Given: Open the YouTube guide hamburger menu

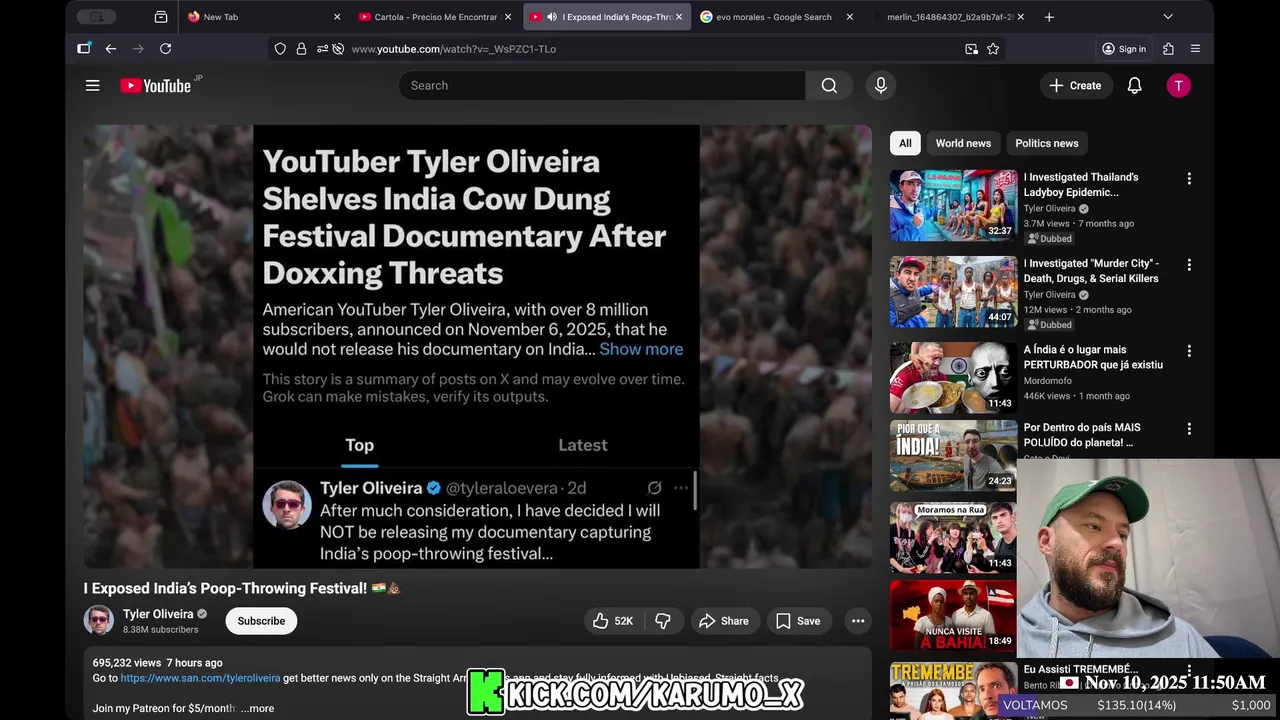Looking at the screenshot, I should [x=92, y=86].
